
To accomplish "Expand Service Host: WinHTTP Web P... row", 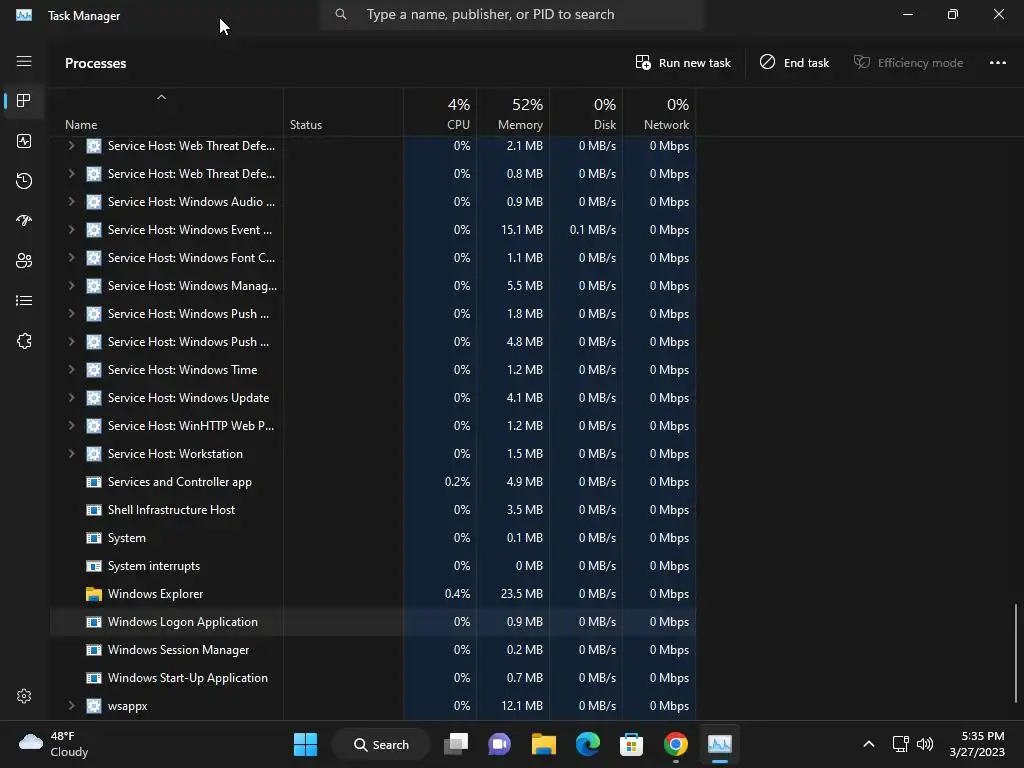I will 71,426.
